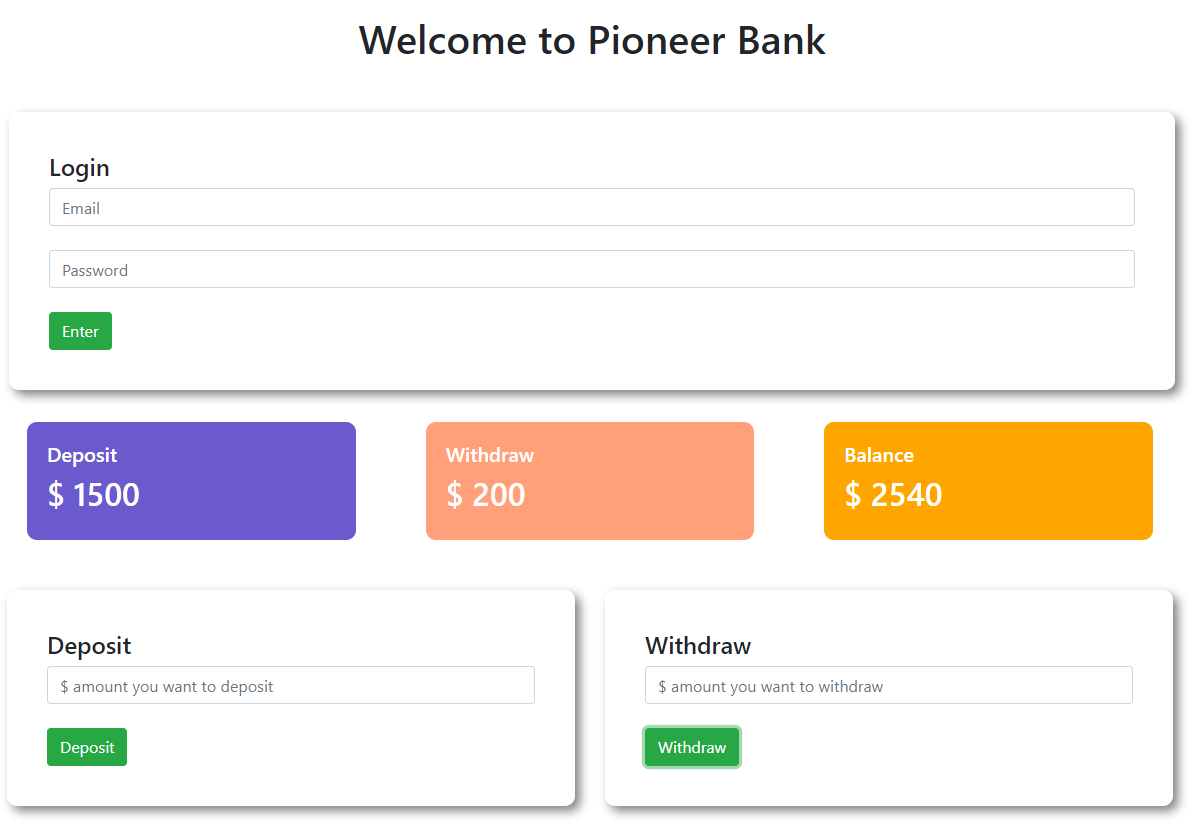Select the withdraw amount input box
Viewport: 1198px width, 832px height.
point(889,685)
